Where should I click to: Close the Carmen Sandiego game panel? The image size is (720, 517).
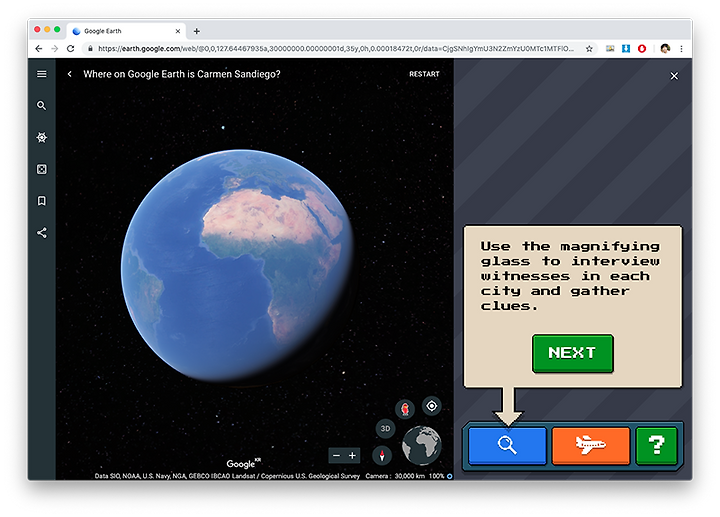coord(674,76)
